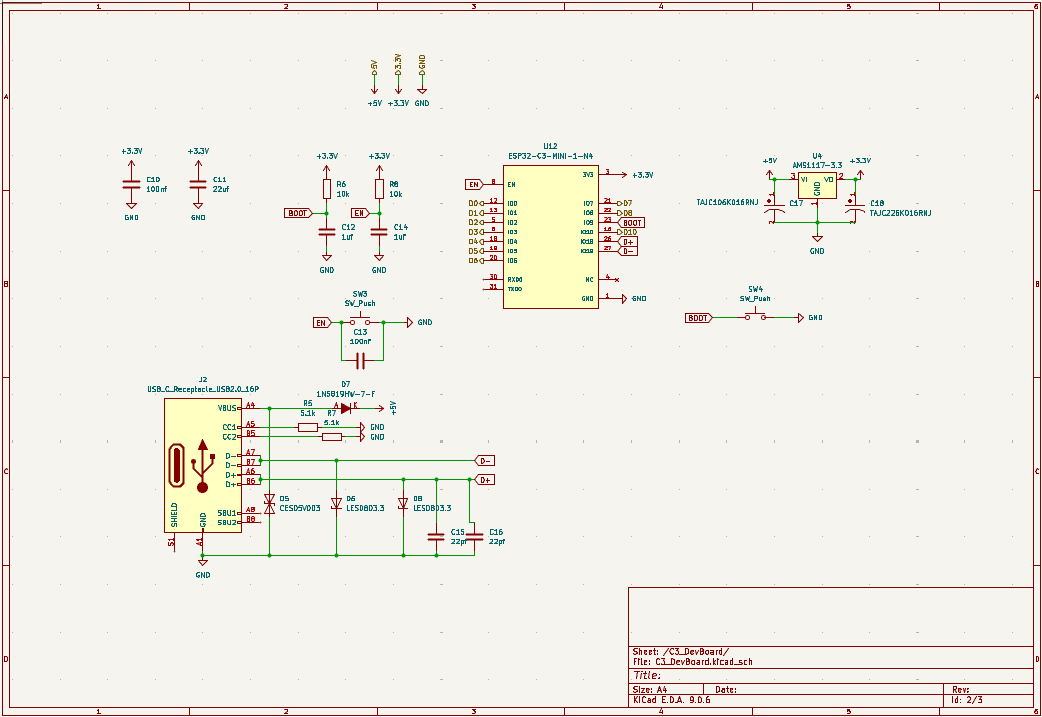Select the ESP32-C3-MINI-1-N4 symbol U12

[x=550, y=235]
